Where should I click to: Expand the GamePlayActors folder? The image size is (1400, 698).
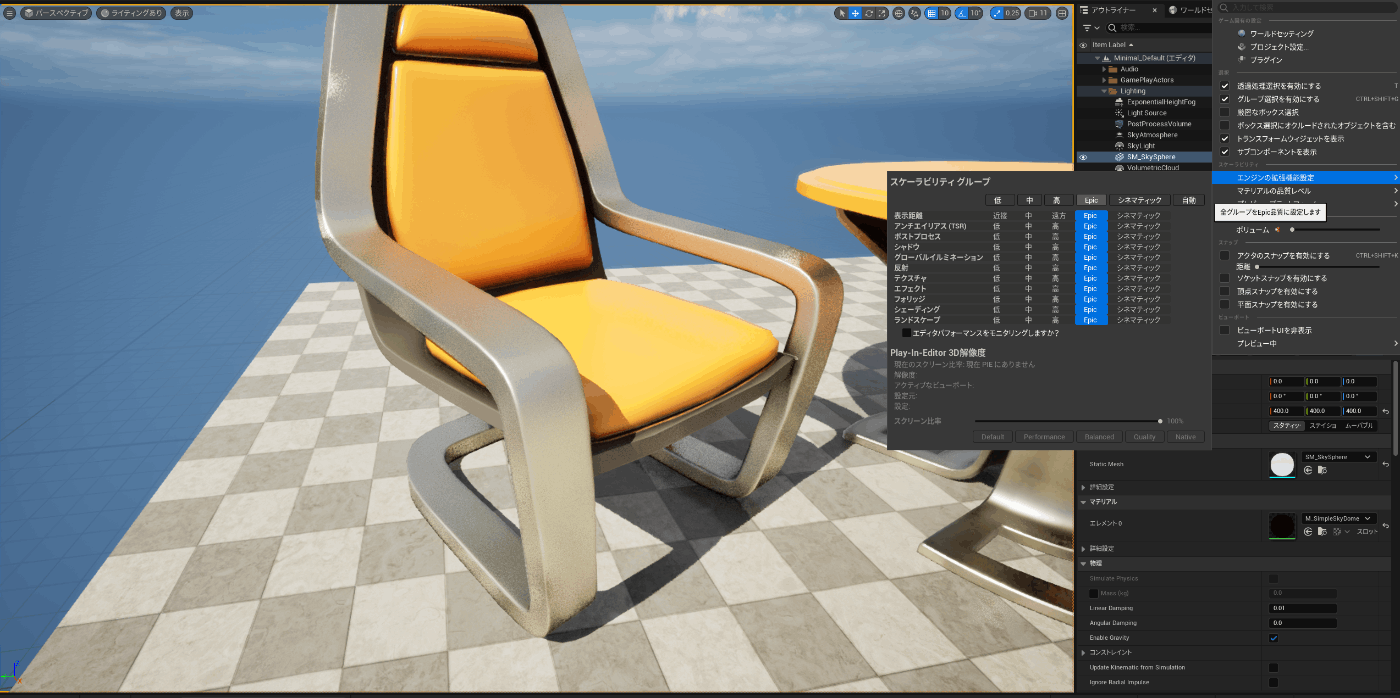1104,80
